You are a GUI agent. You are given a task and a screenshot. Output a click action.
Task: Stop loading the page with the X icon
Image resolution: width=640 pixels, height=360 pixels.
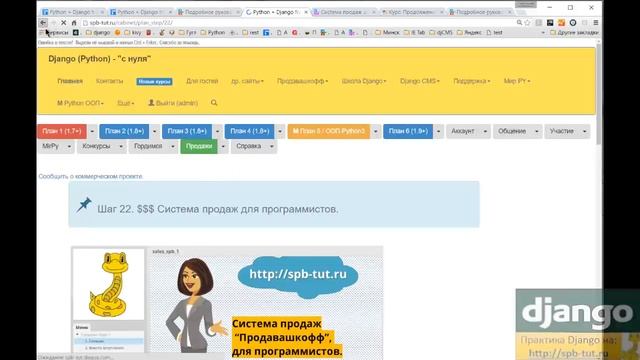tap(63, 23)
